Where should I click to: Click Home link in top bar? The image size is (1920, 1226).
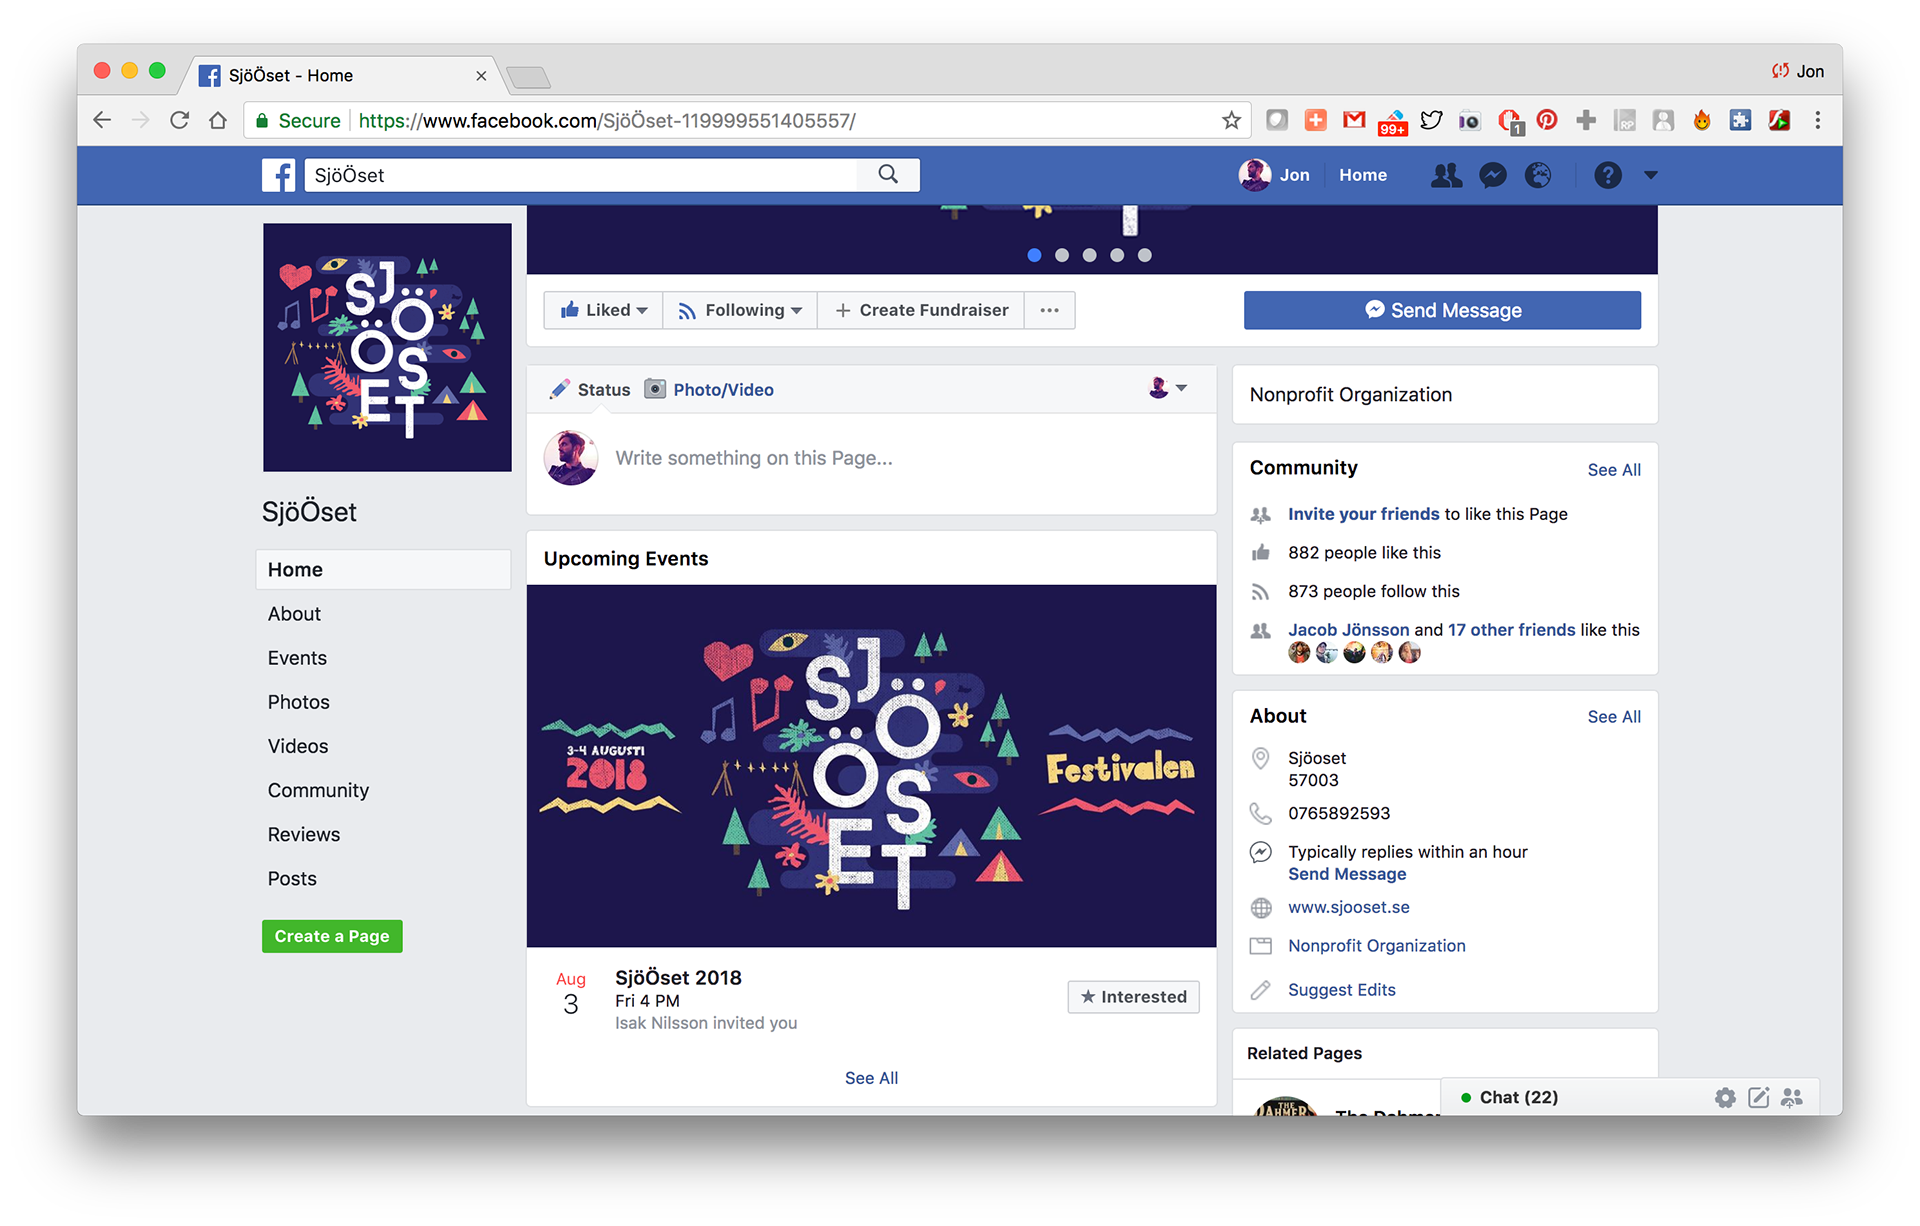pyautogui.click(x=1363, y=175)
